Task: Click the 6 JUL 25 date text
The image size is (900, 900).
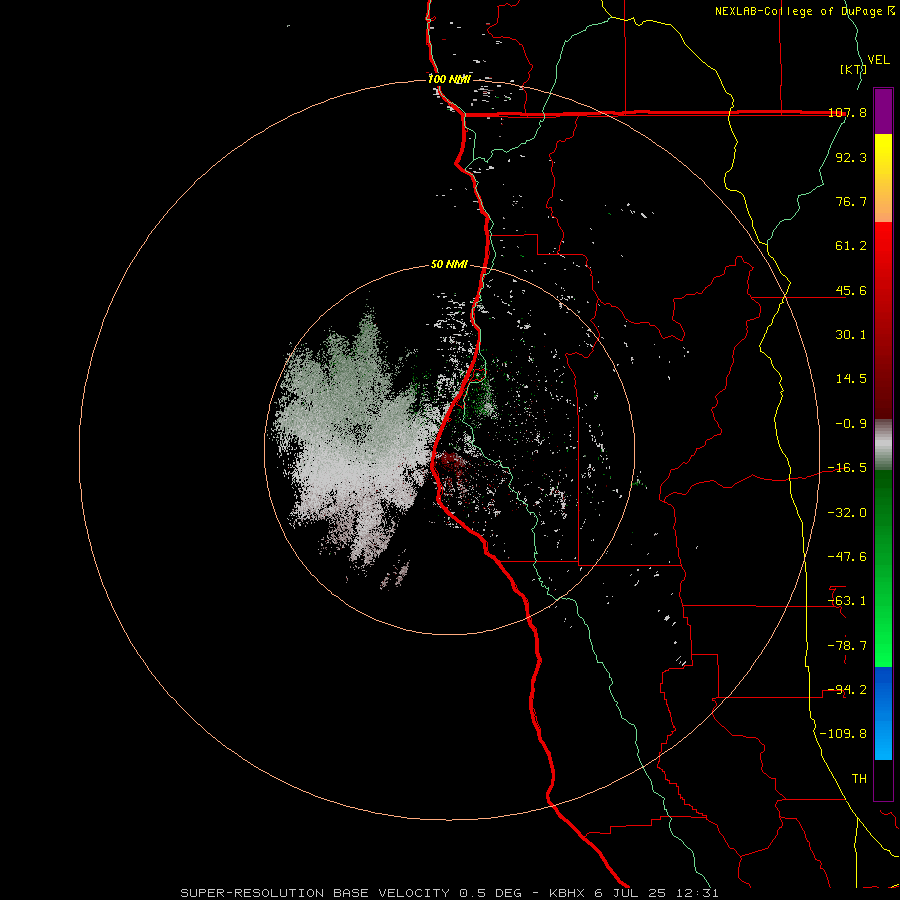Action: pyautogui.click(x=631, y=893)
